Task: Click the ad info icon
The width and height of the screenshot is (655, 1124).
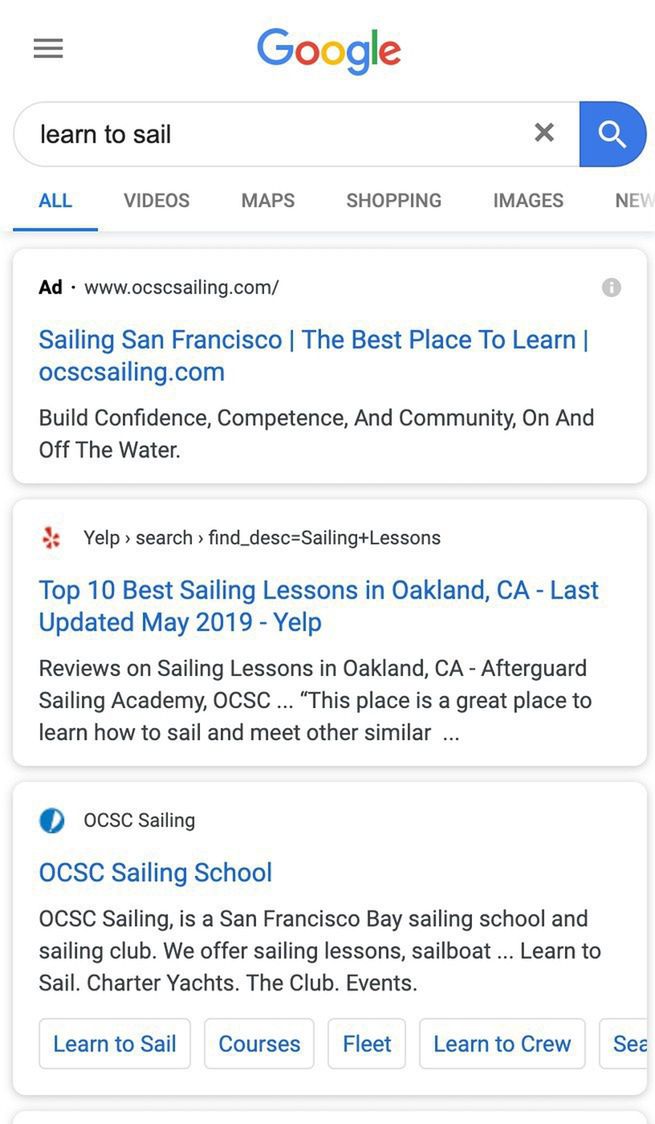Action: click(x=611, y=288)
